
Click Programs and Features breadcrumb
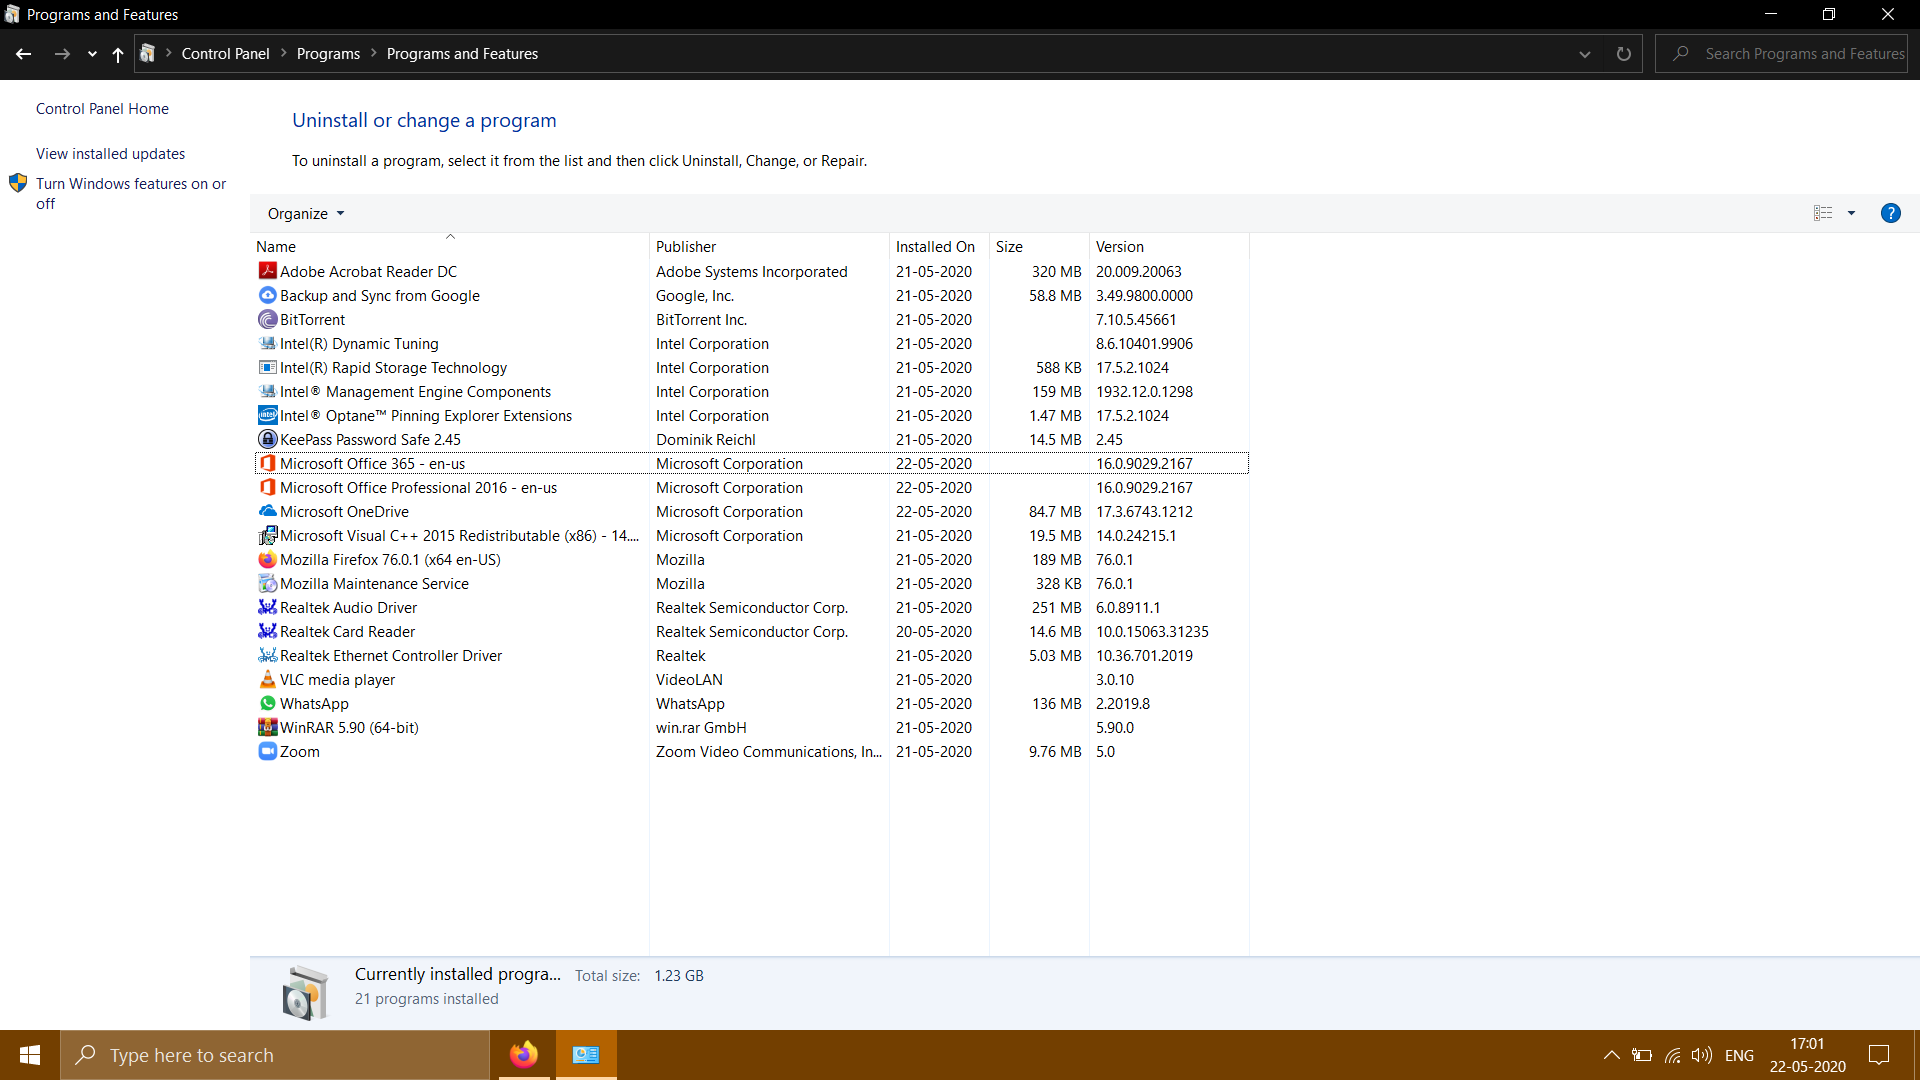pyautogui.click(x=462, y=53)
